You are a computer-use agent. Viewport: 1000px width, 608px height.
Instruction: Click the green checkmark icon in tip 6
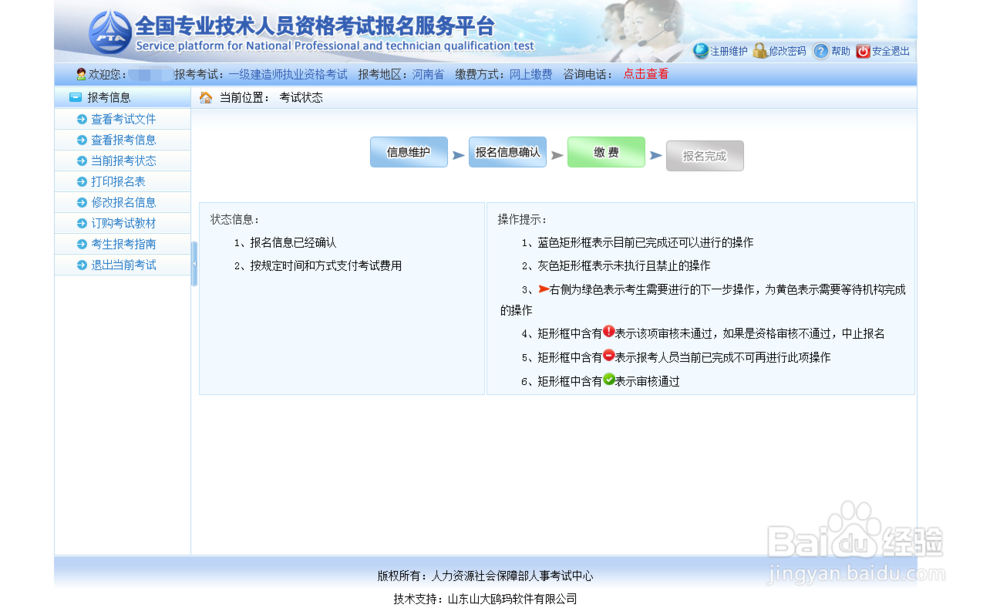click(x=610, y=379)
